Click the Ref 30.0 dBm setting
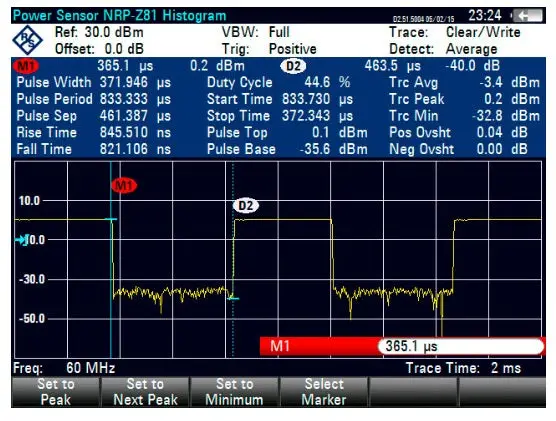Image resolution: width=556 pixels, height=421 pixels. click(x=99, y=32)
